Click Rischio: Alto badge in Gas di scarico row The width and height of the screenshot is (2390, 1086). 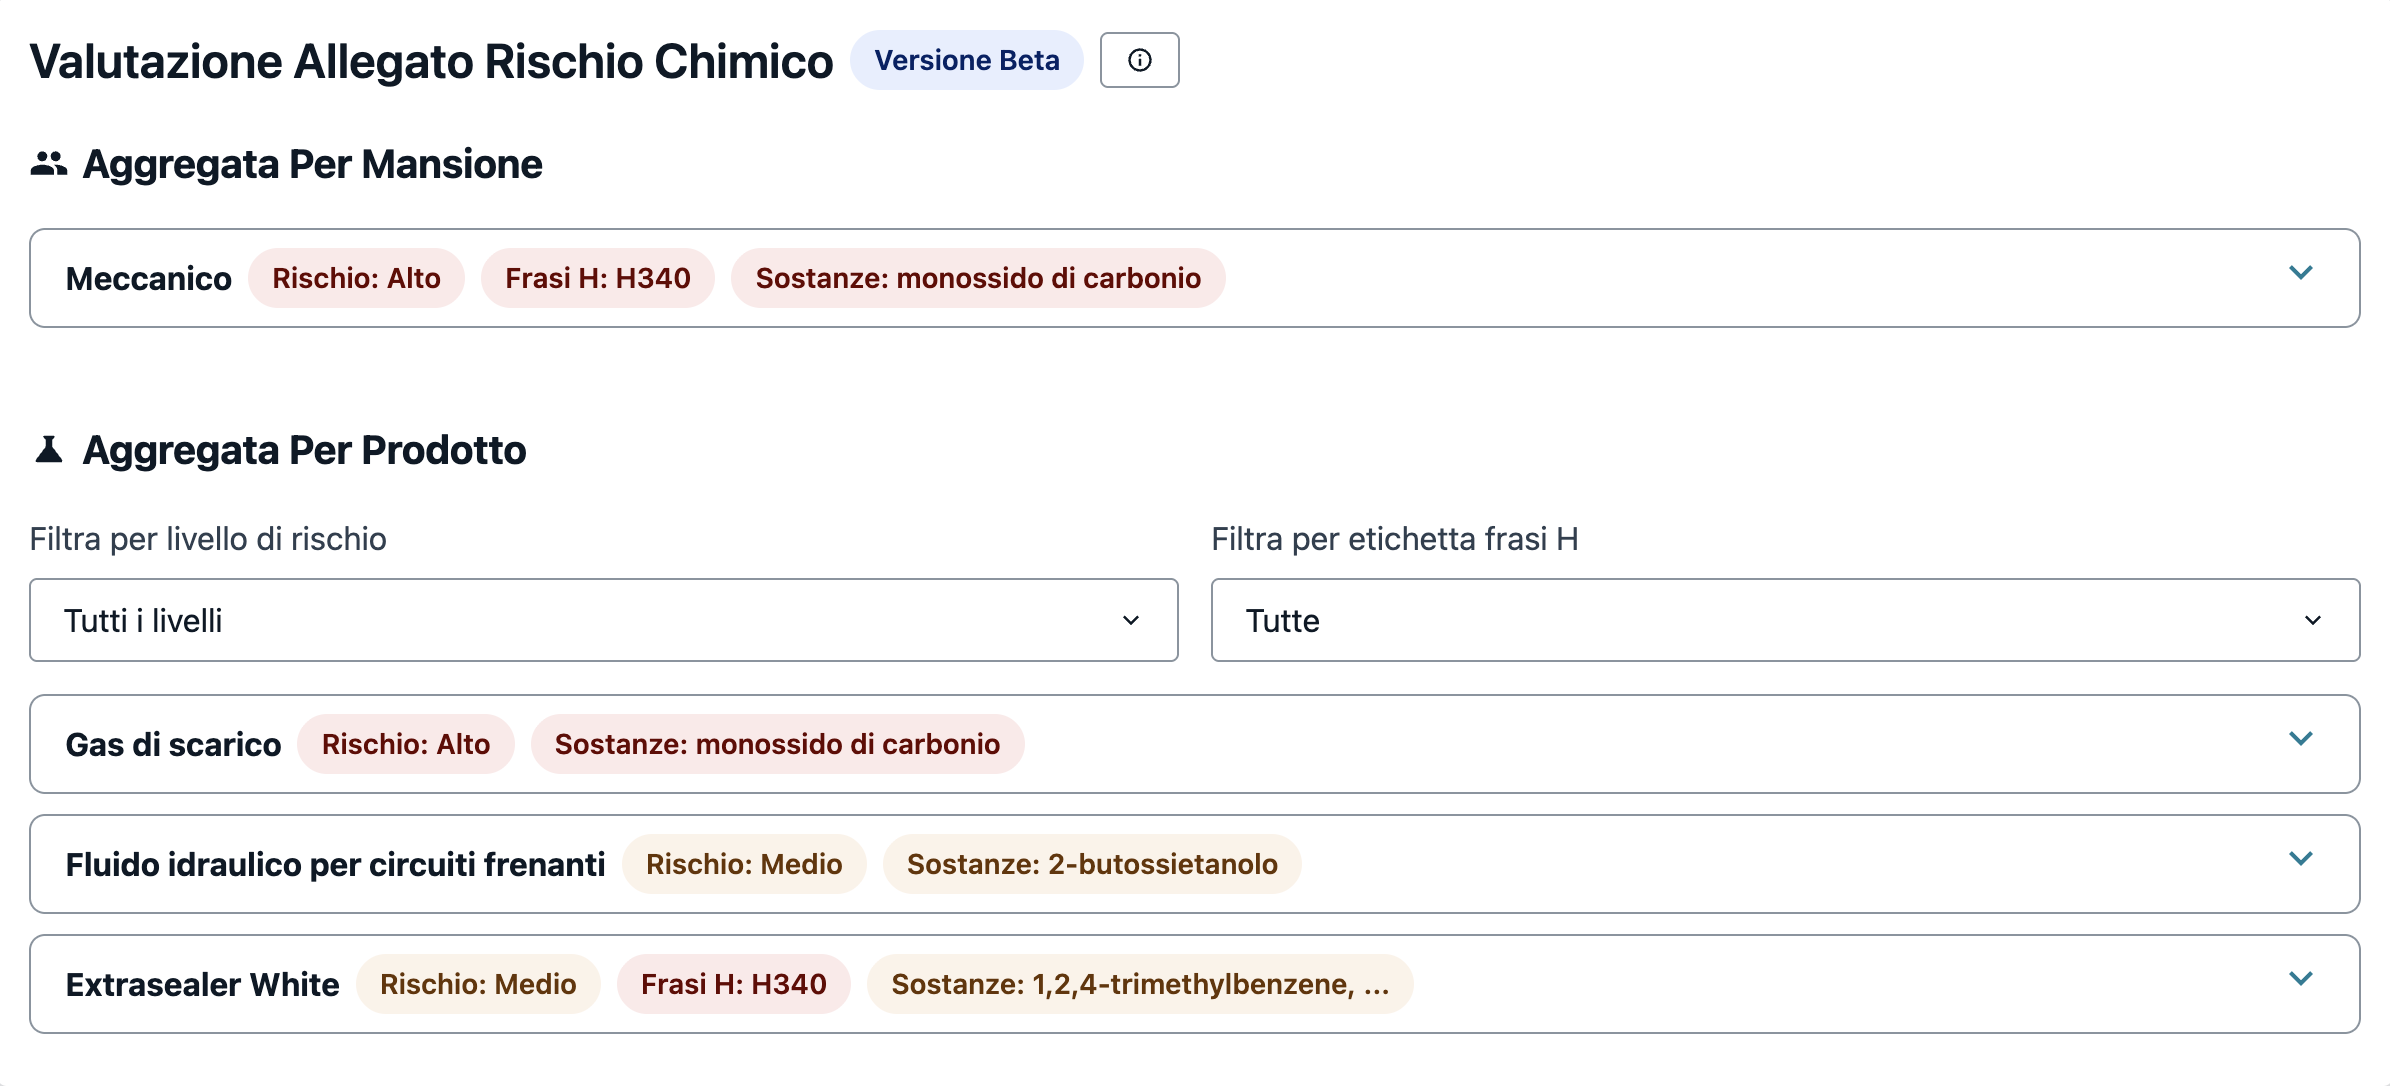[406, 744]
